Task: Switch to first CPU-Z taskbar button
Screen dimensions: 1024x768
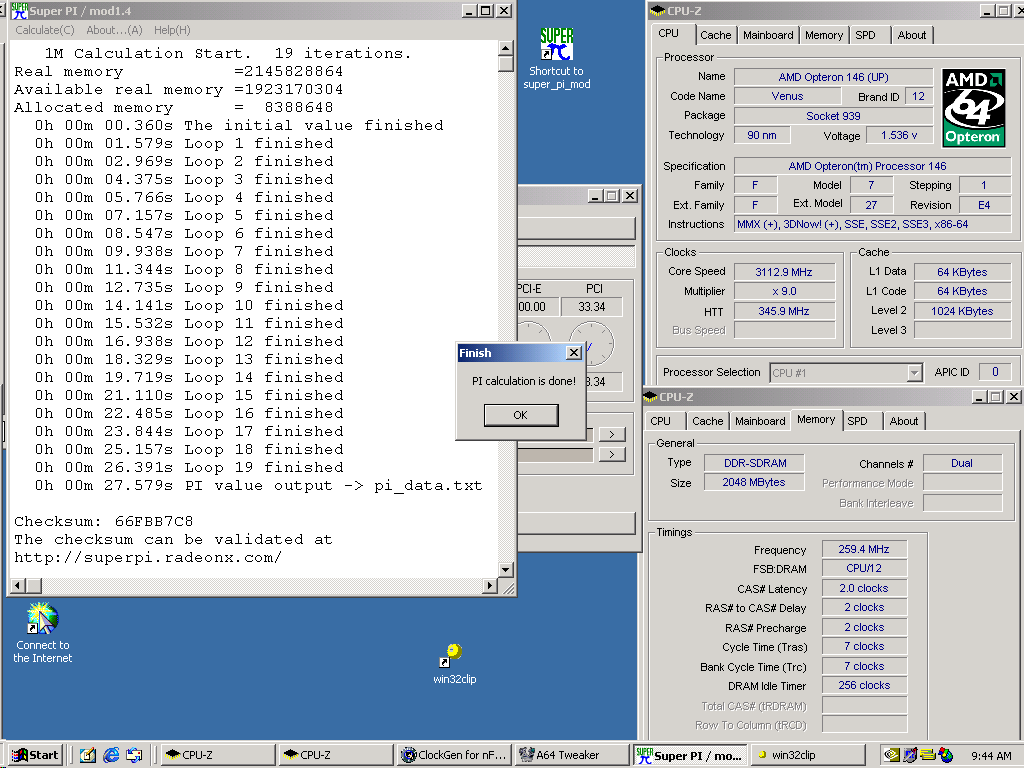Action: tap(217, 755)
